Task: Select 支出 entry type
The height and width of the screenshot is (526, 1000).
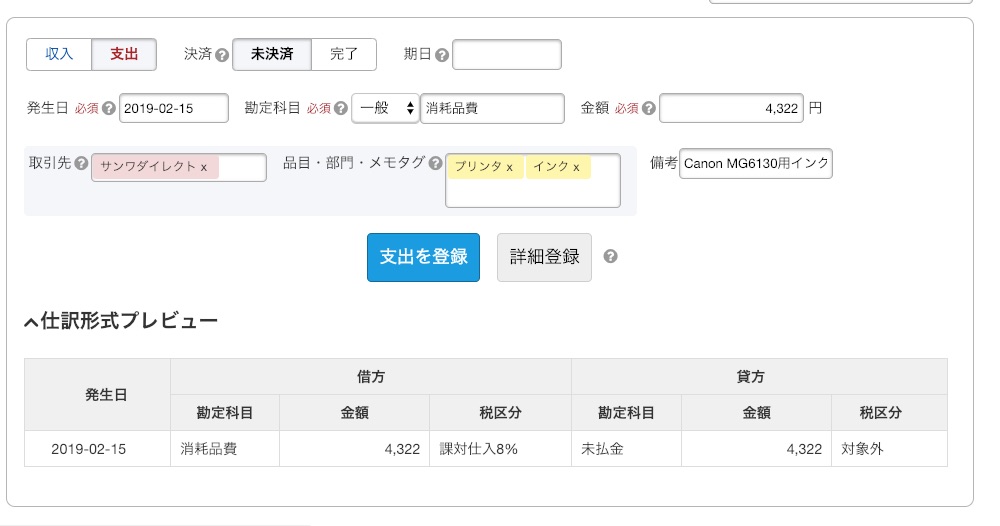Action: (124, 54)
